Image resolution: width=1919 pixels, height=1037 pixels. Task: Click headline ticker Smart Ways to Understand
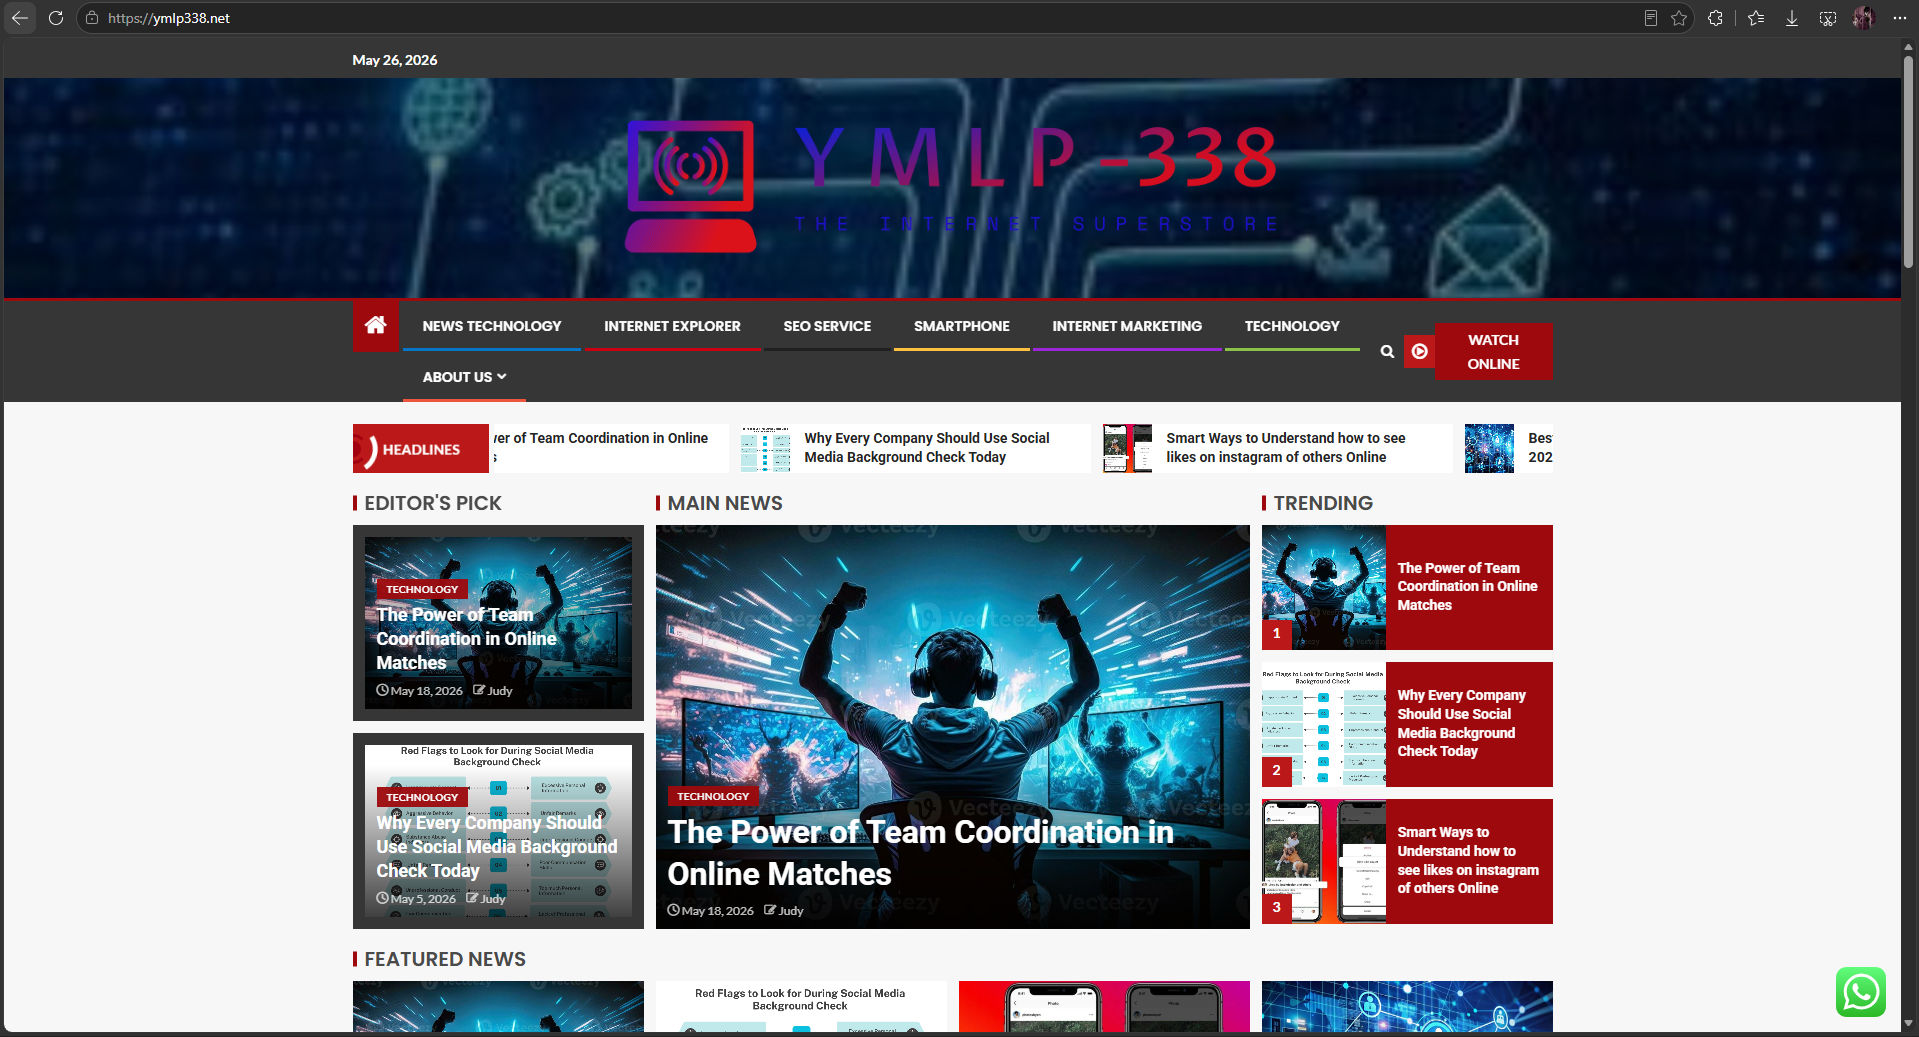[x=1285, y=447]
